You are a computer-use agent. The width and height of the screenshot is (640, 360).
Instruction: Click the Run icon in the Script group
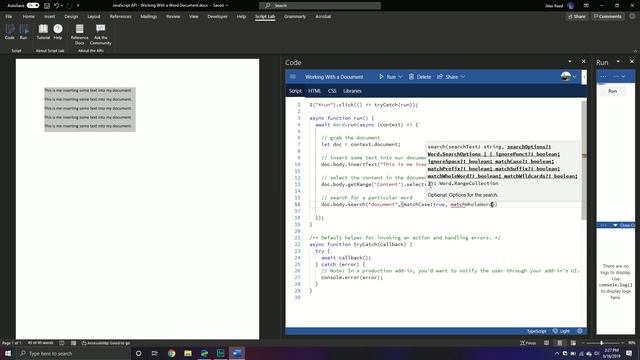(24, 32)
